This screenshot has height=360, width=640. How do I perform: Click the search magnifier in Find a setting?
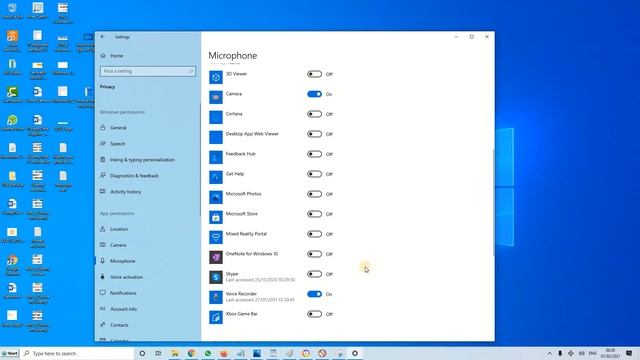point(191,71)
